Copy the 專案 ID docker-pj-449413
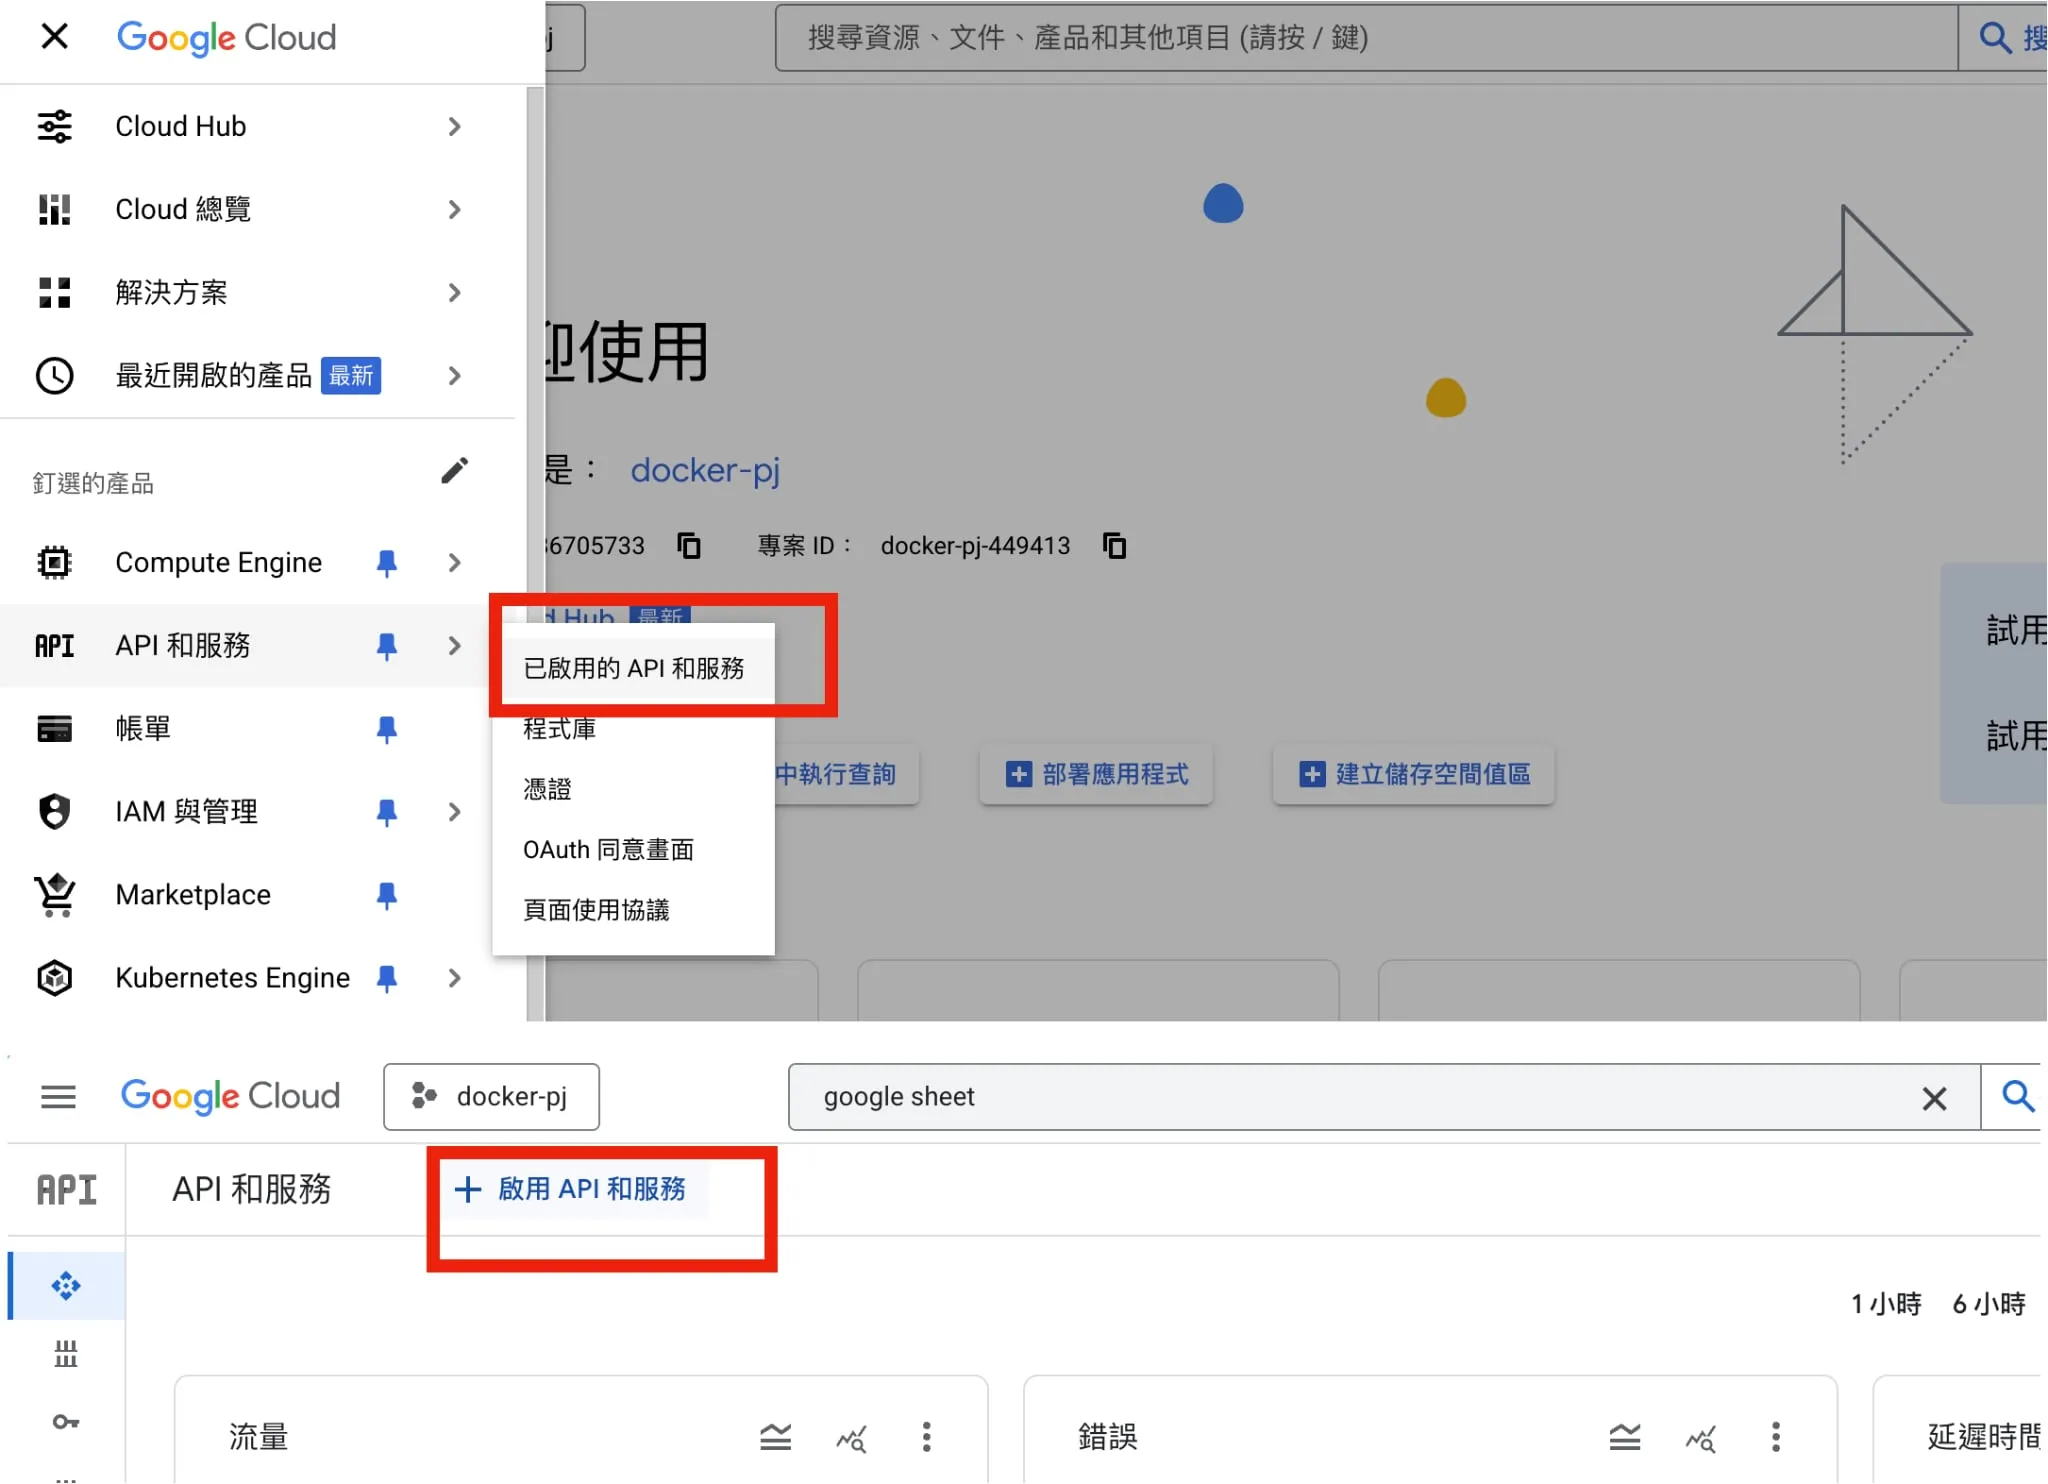 (x=1114, y=546)
